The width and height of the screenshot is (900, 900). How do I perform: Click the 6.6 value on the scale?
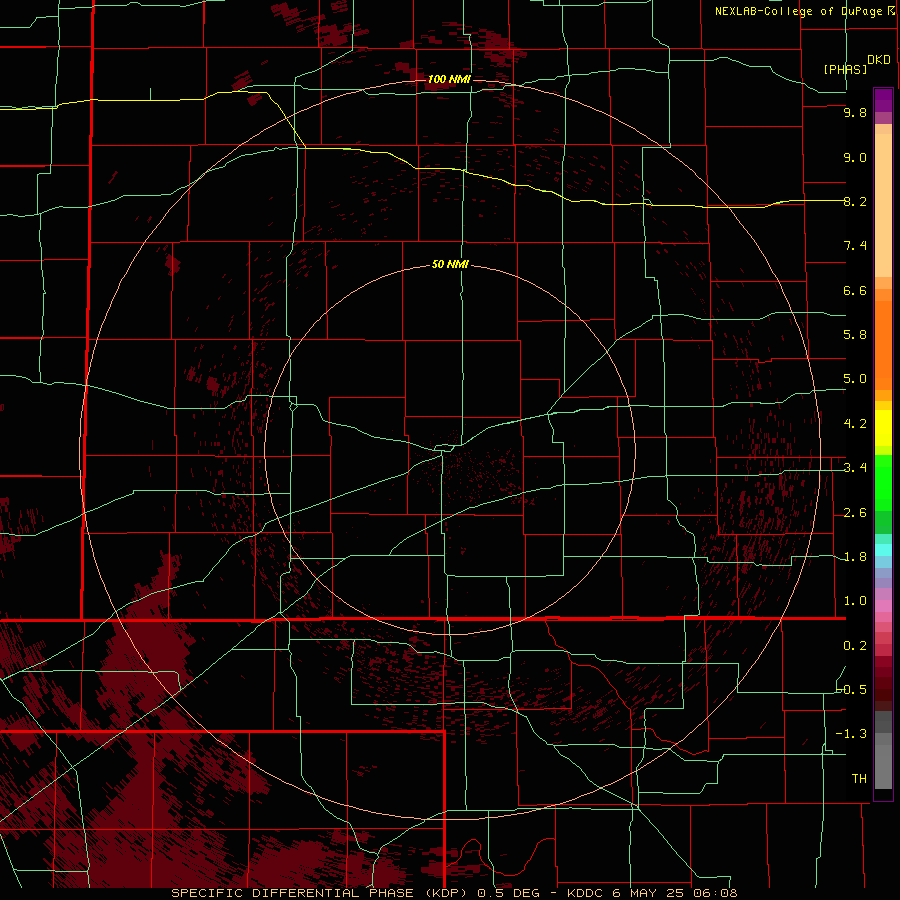[x=855, y=290]
